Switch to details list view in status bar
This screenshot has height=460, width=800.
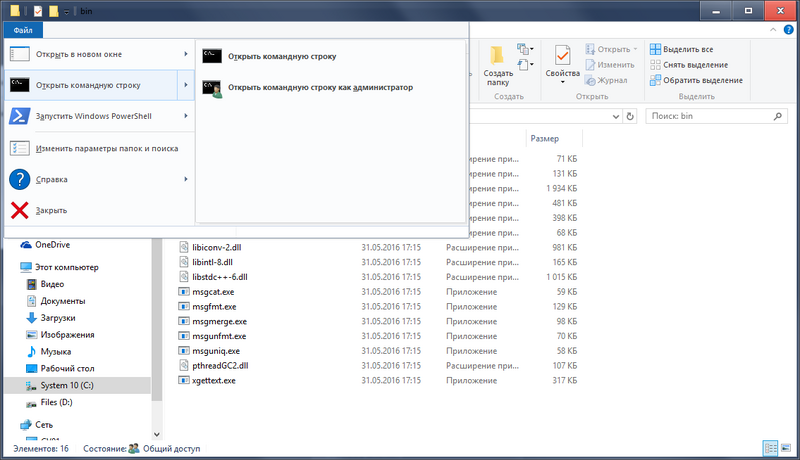click(x=771, y=449)
